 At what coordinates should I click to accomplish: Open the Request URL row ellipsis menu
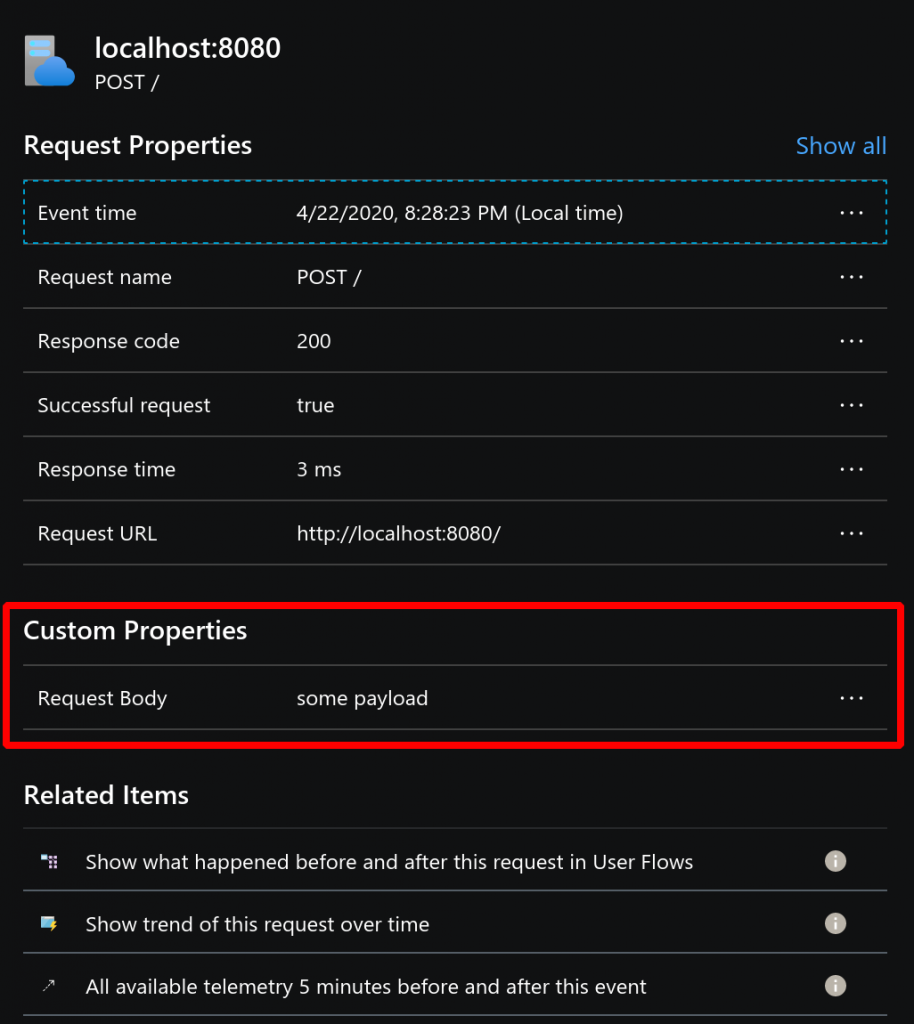tap(851, 533)
